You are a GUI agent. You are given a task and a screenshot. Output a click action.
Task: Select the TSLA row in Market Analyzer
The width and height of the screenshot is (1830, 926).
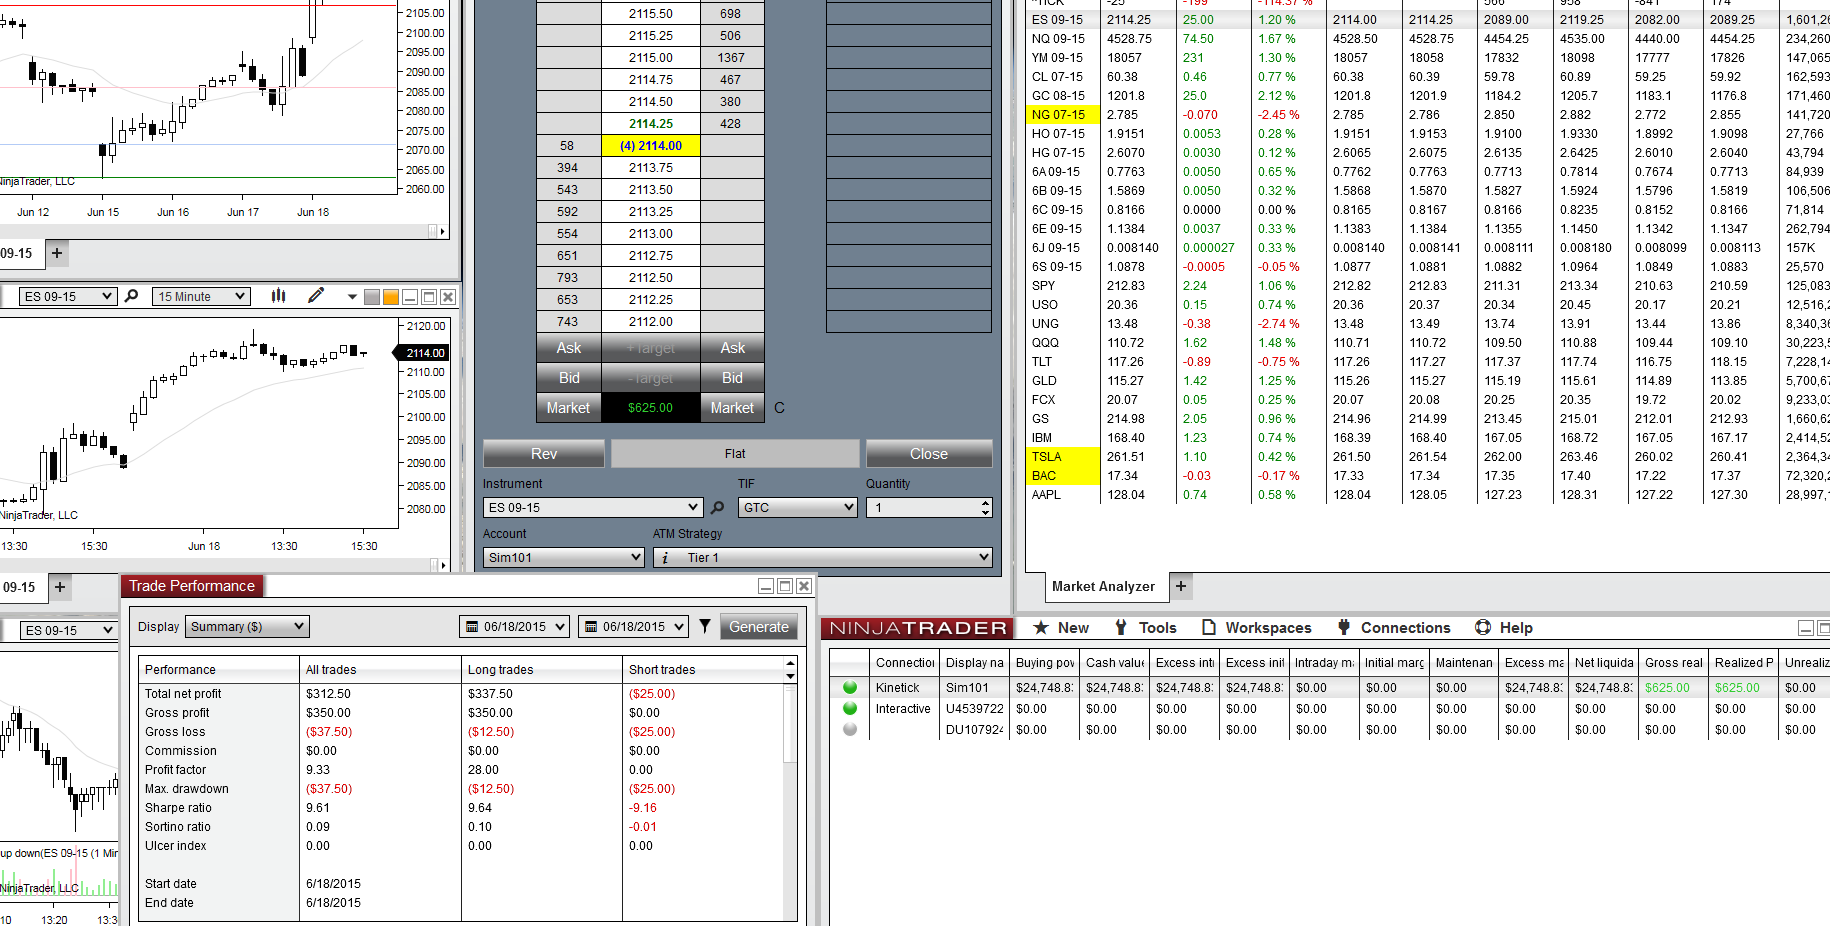tap(1428, 457)
